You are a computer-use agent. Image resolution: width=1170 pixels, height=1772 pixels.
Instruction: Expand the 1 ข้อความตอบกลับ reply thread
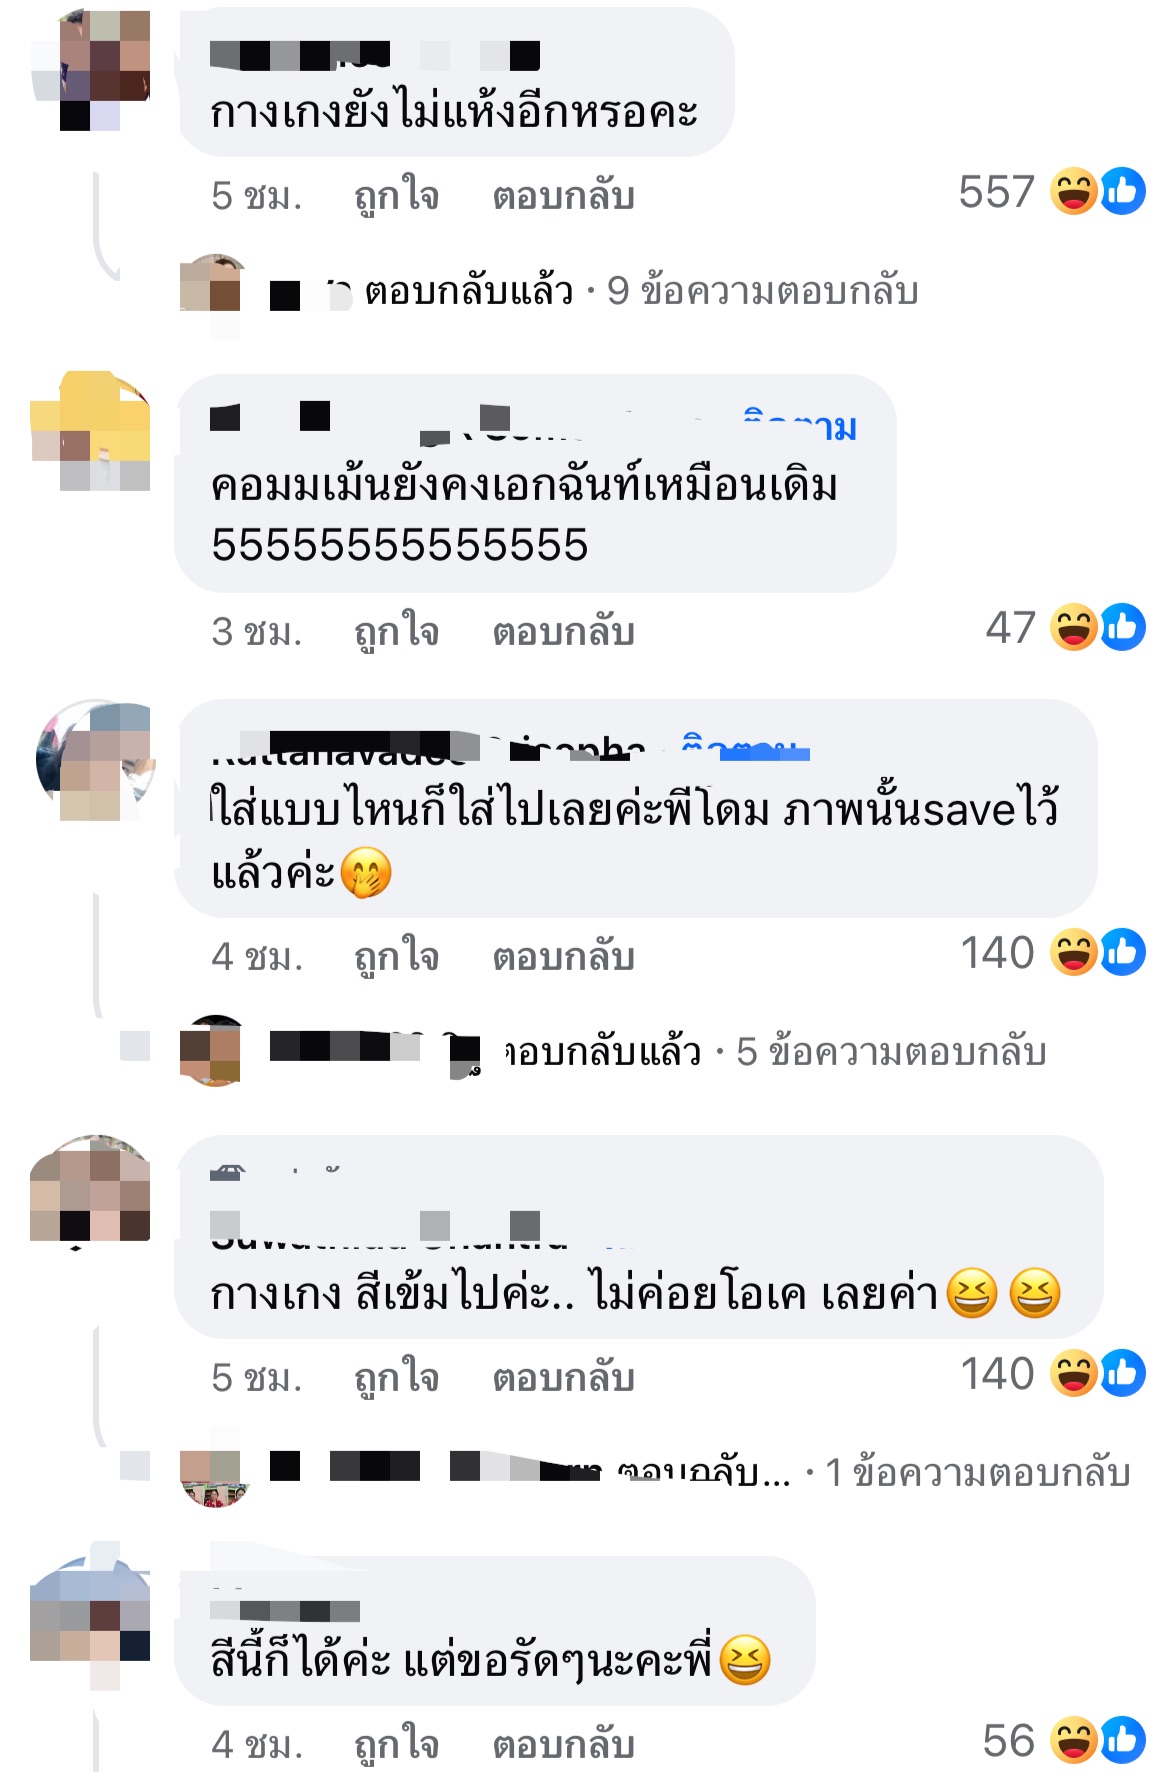tap(978, 1473)
